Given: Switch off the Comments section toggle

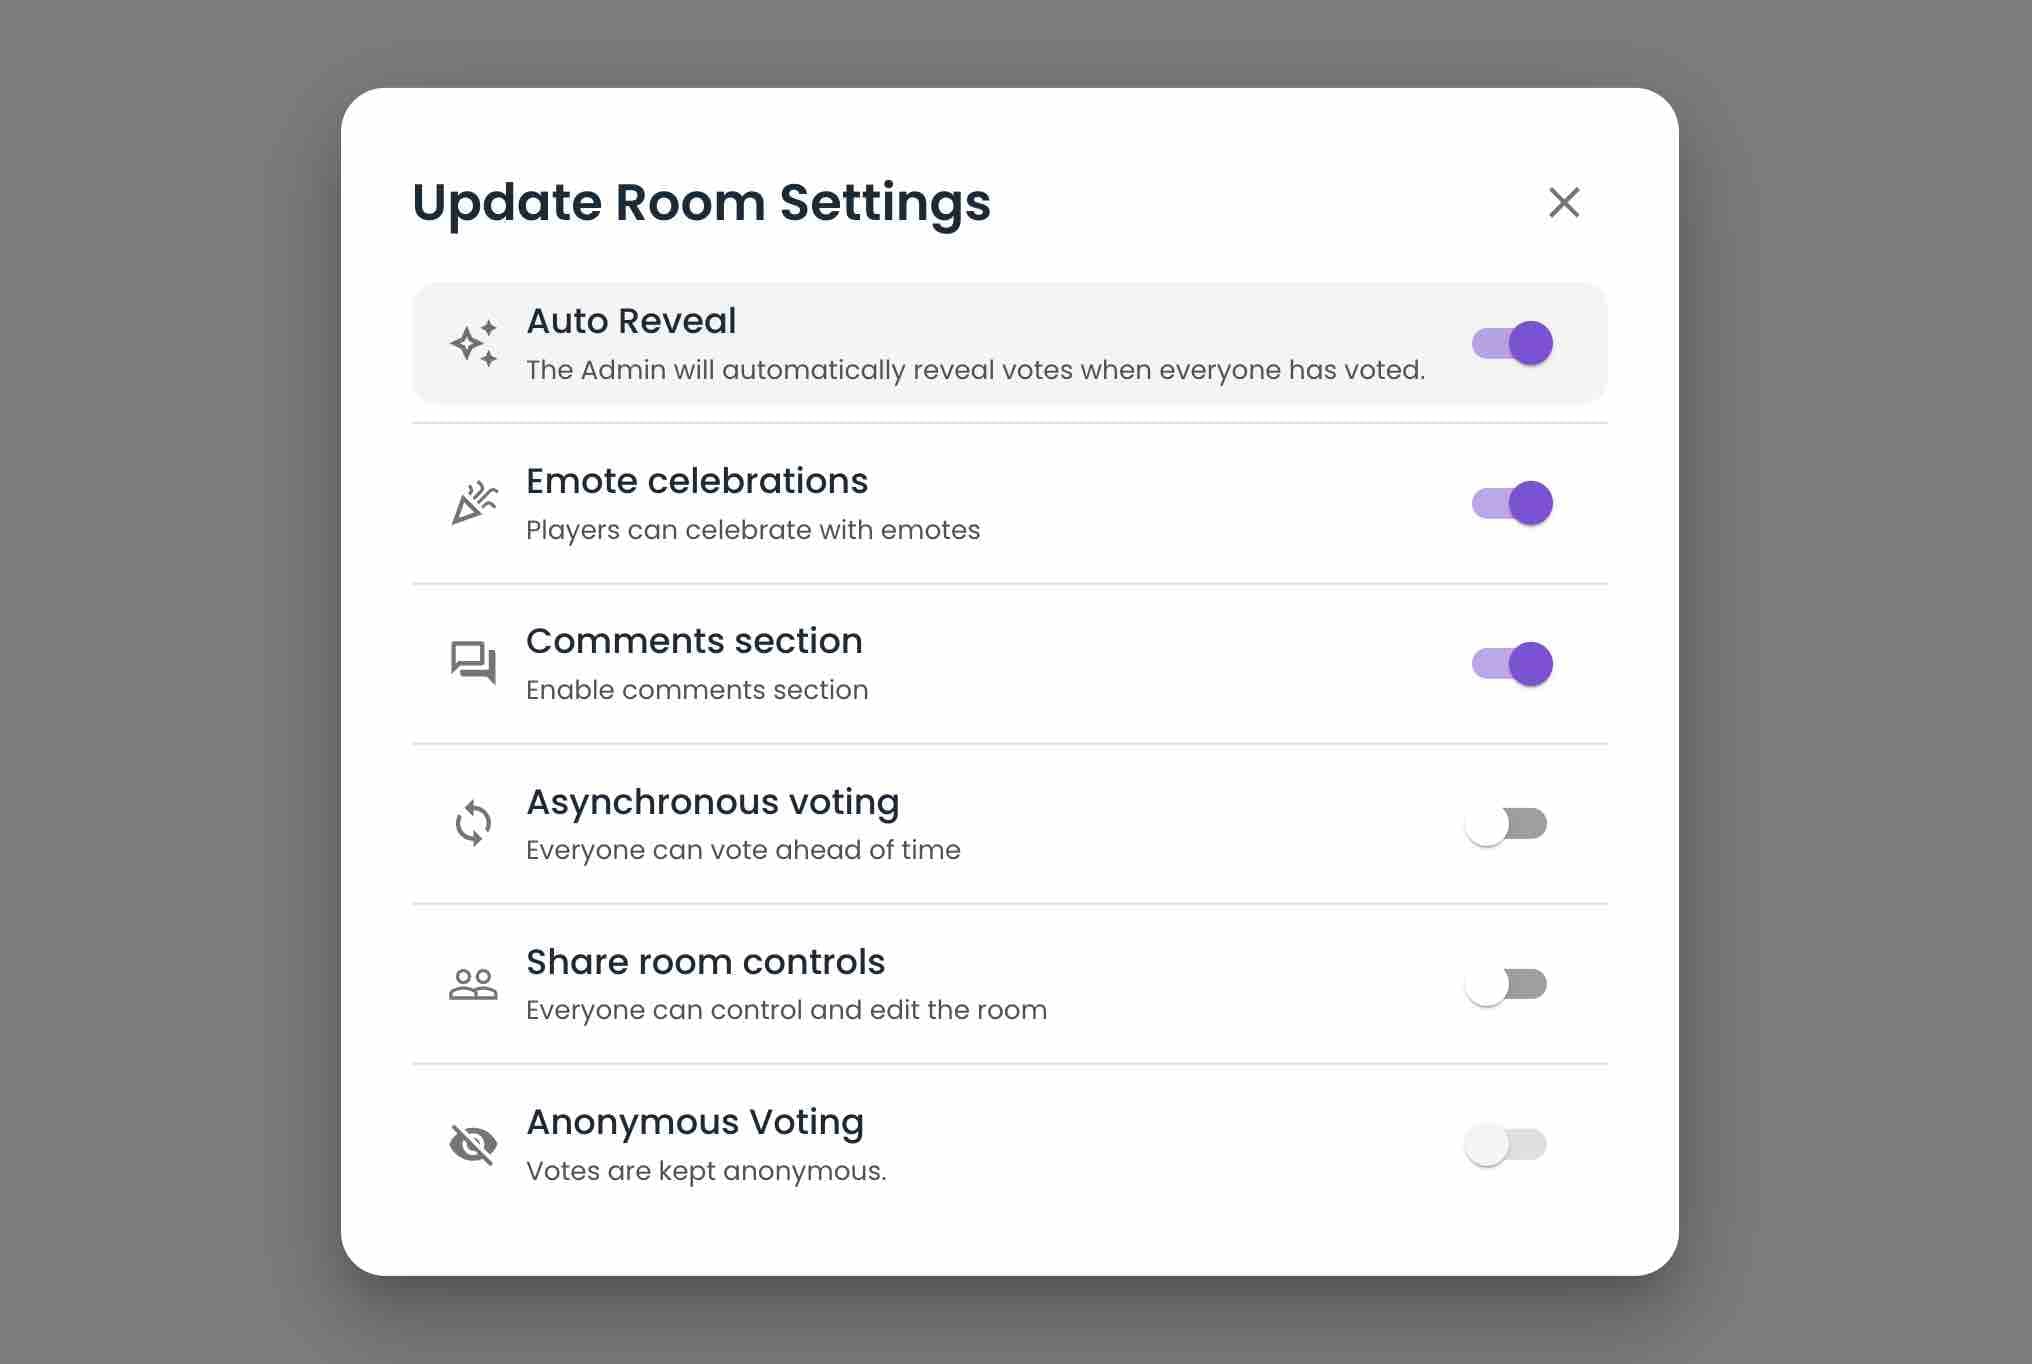Looking at the screenshot, I should pyautogui.click(x=1511, y=664).
